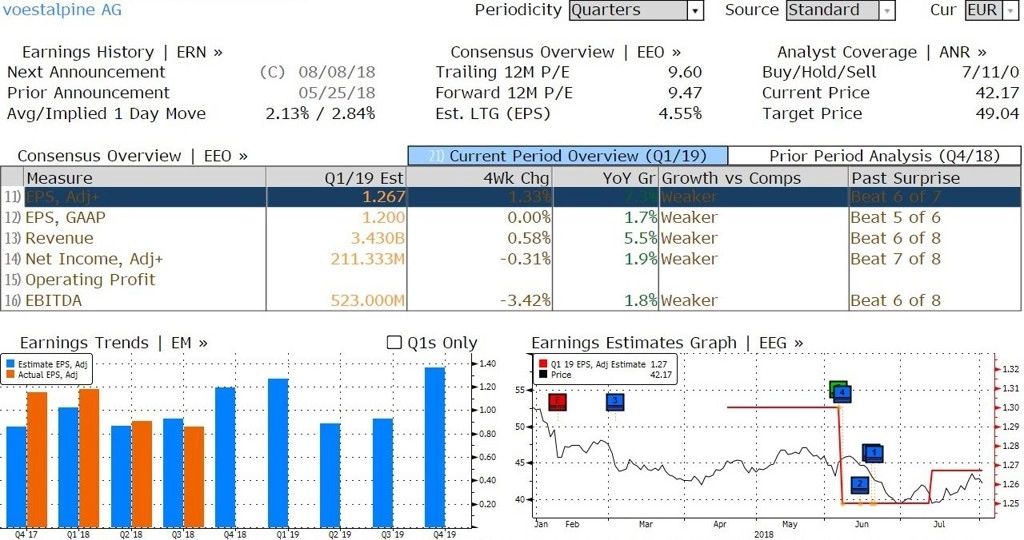Click the Q4 '18 estimate bar
Viewport: 1024px width, 540px height.
[226, 457]
